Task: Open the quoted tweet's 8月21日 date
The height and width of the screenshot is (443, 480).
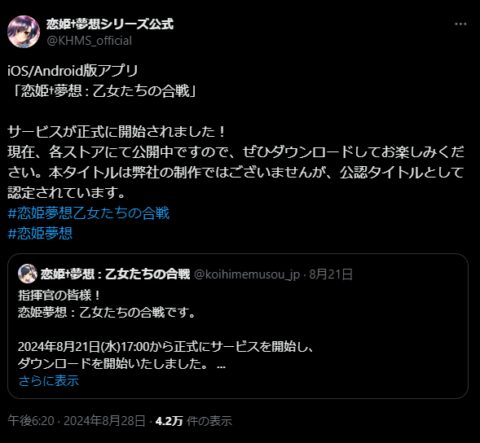Action: pos(331,274)
